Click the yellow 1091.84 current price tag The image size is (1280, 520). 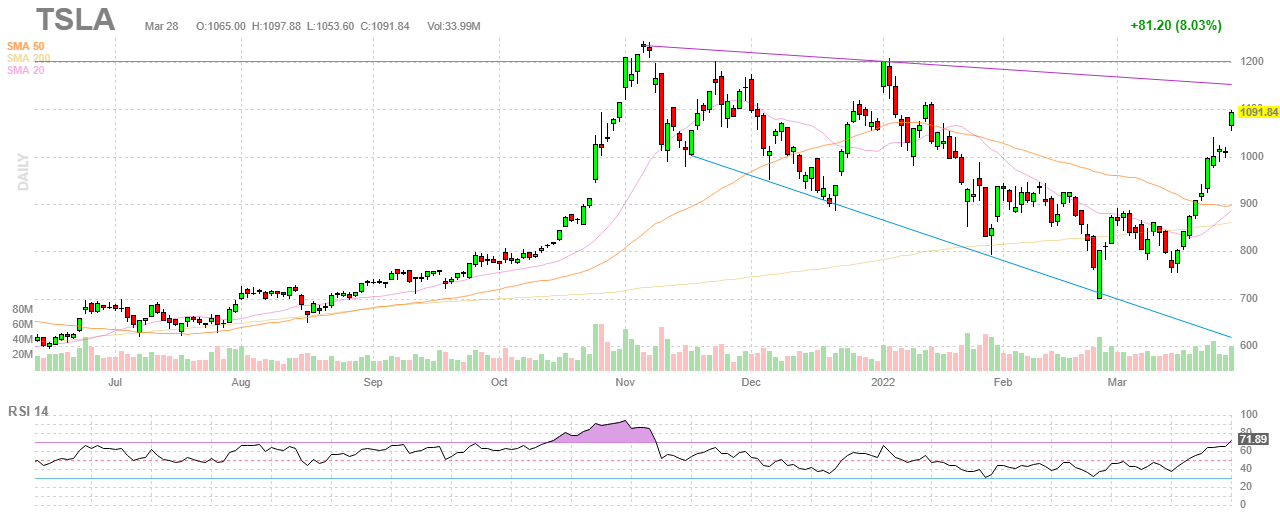coord(1258,112)
